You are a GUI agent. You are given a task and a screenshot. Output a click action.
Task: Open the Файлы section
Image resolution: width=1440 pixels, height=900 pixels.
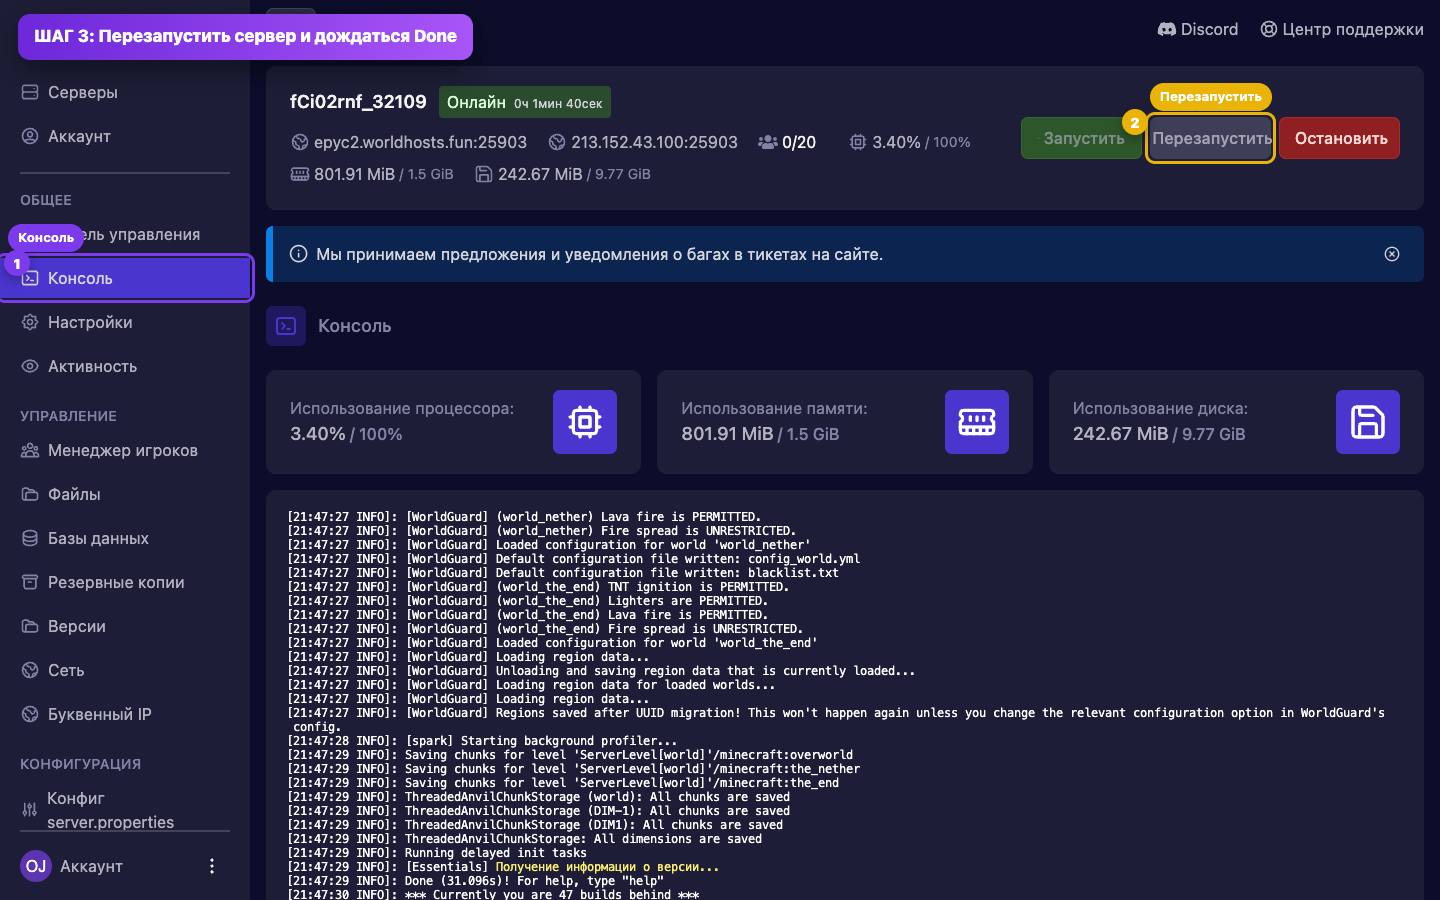click(125, 494)
